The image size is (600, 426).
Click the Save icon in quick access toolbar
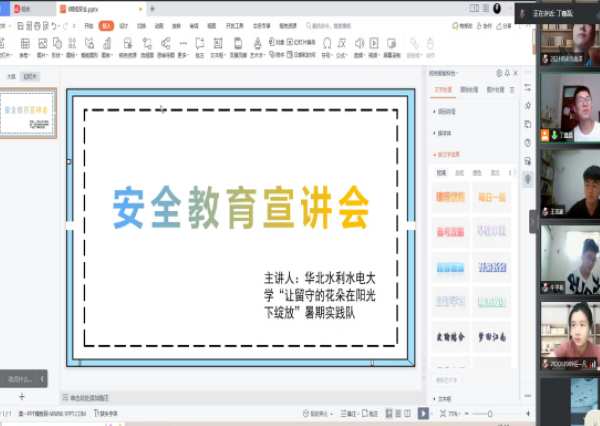(x=20, y=26)
